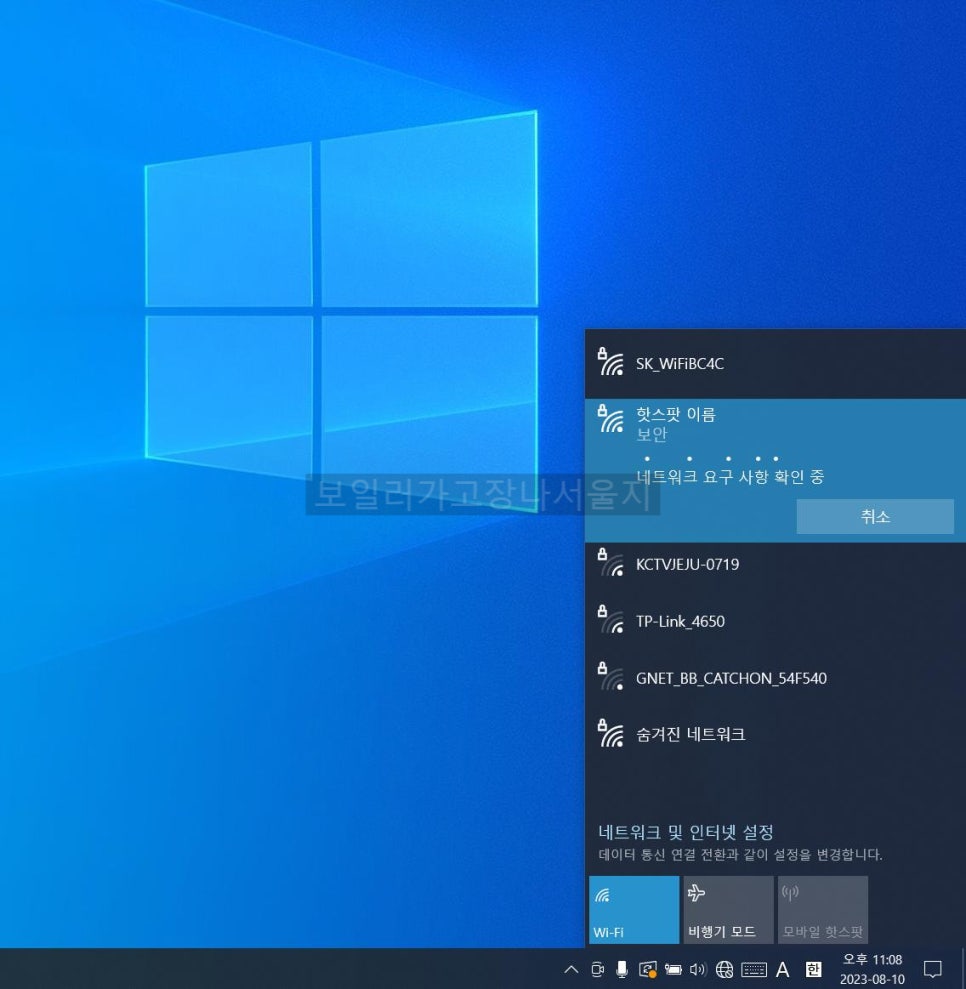
Task: Click the IME 'A' input mode indicator
Action: pos(783,969)
